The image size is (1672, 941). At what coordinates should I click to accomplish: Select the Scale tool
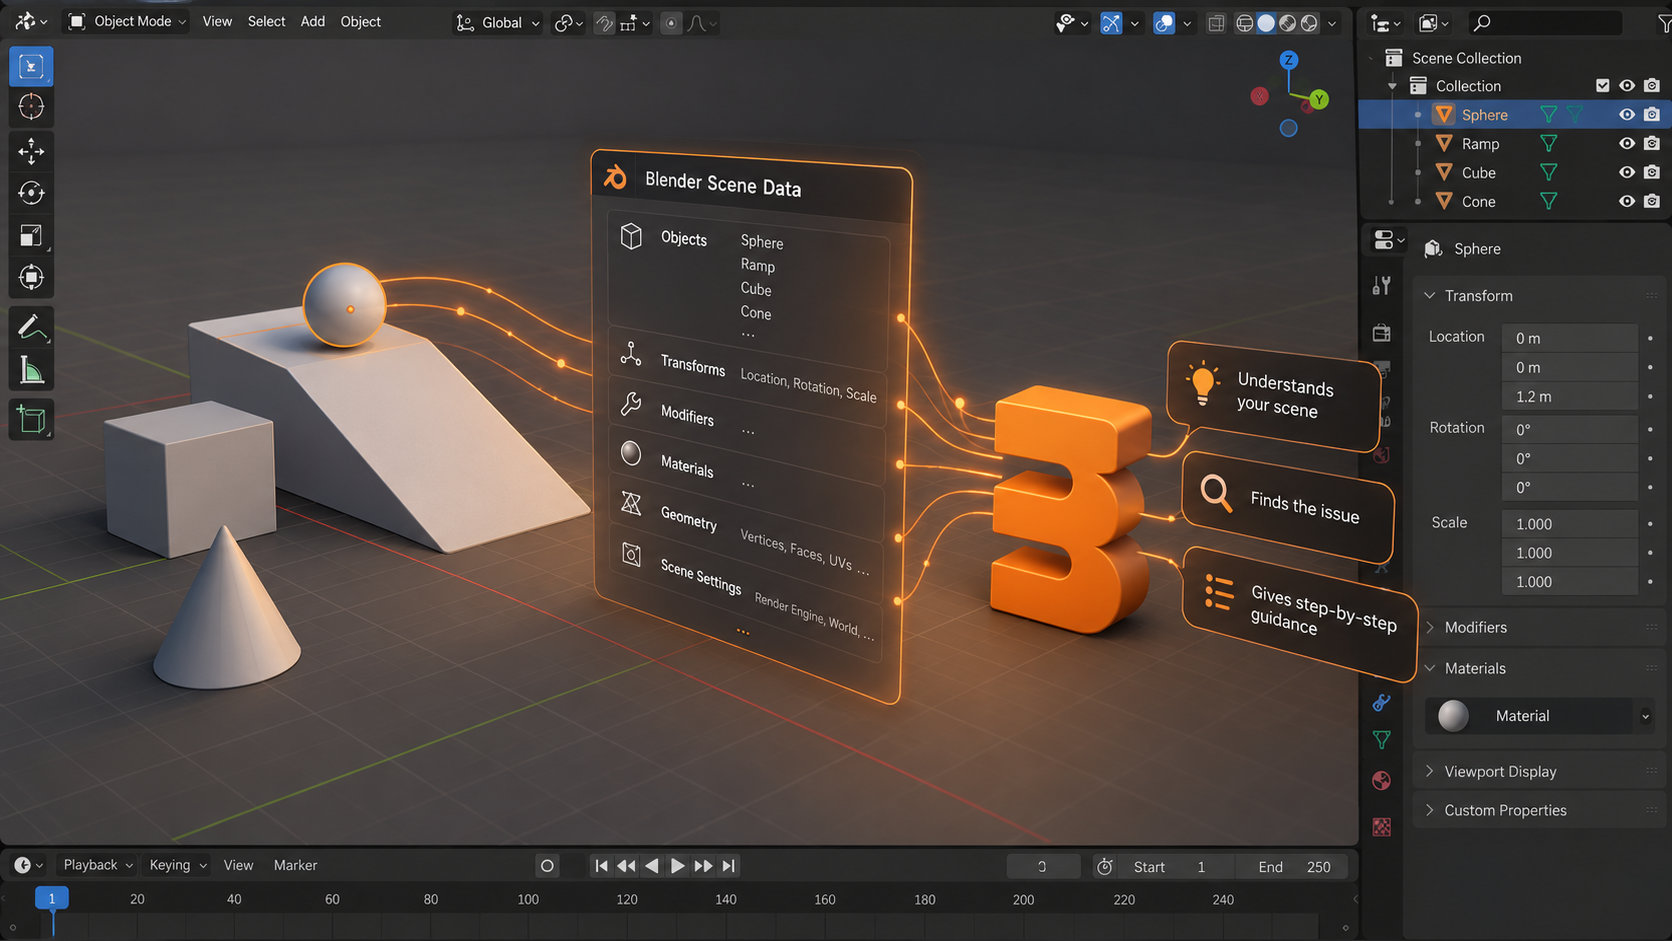[x=31, y=235]
